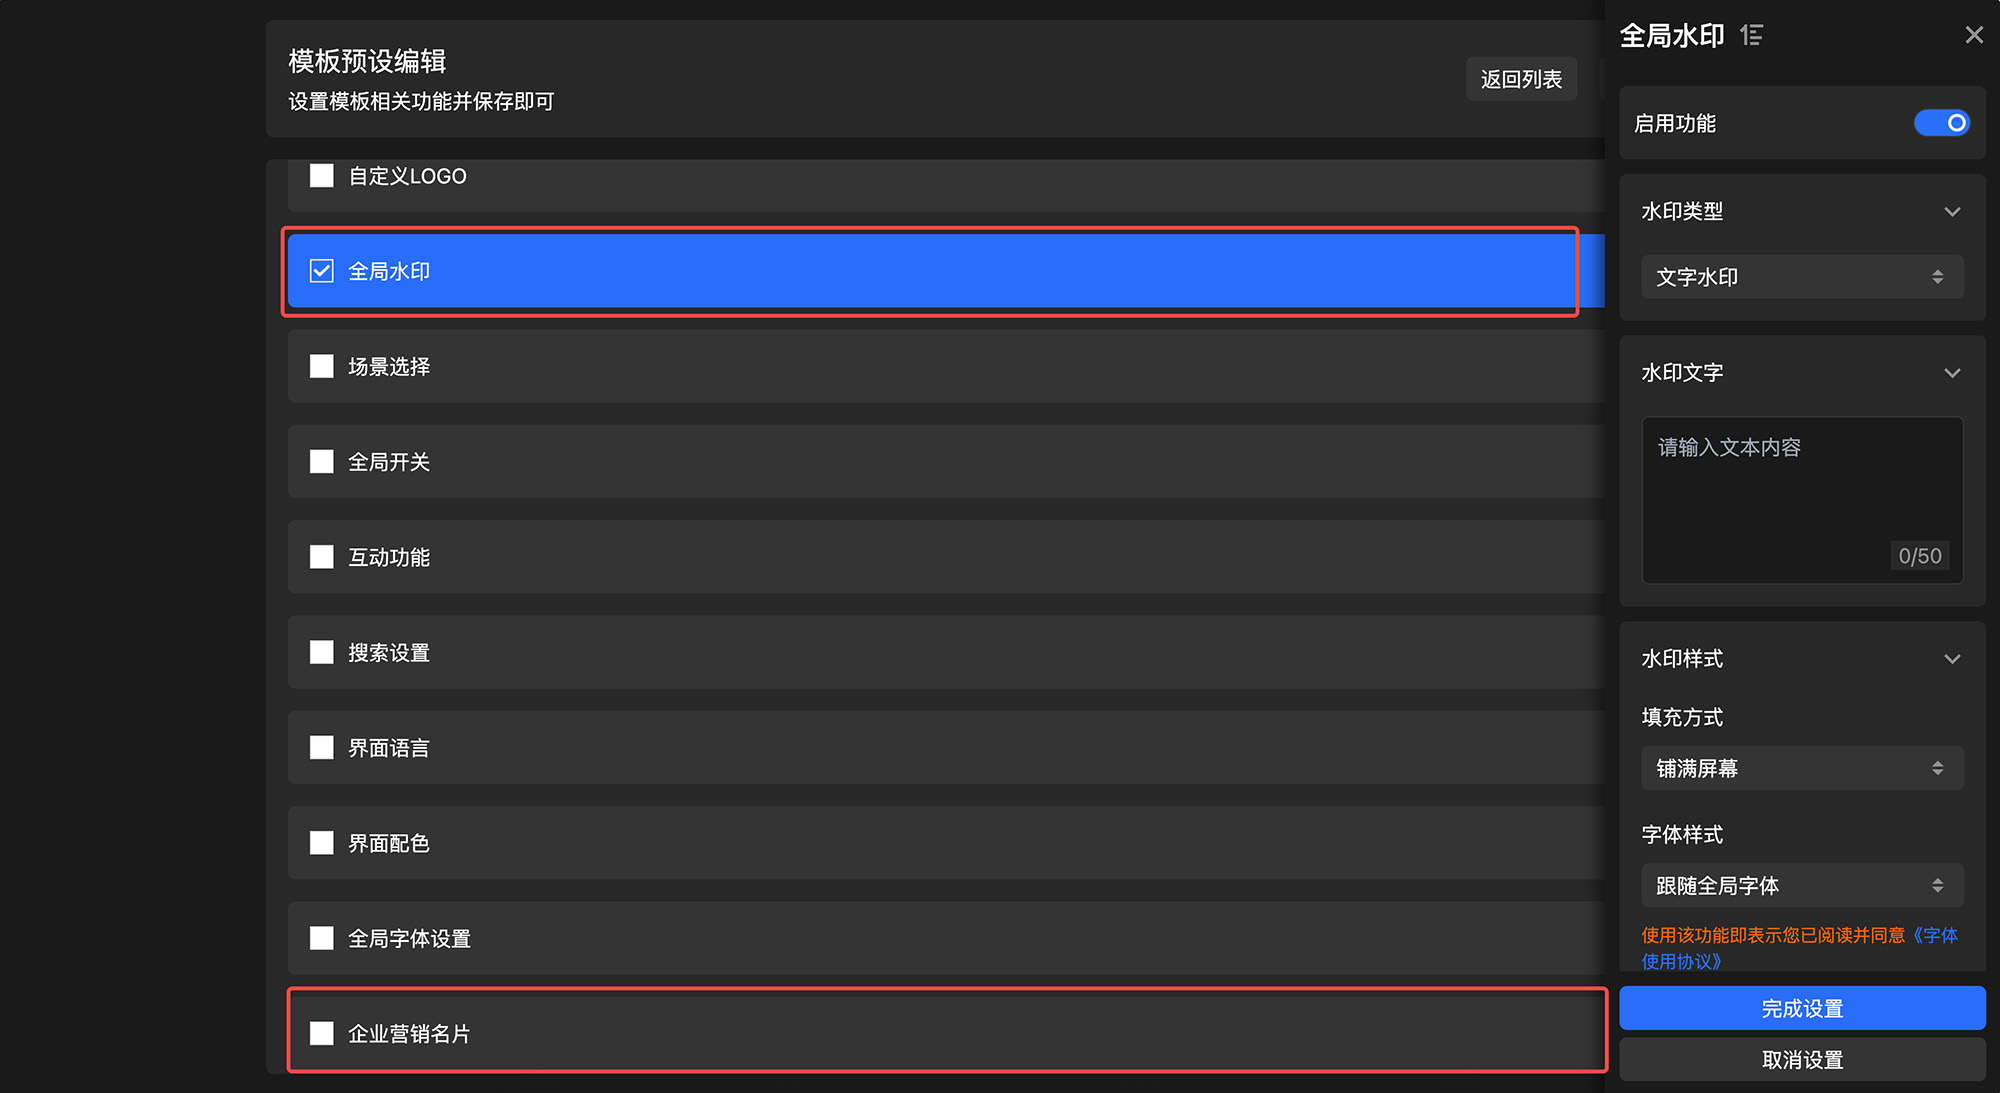Click the 返回列表 button
The image size is (2000, 1093).
click(x=1520, y=79)
